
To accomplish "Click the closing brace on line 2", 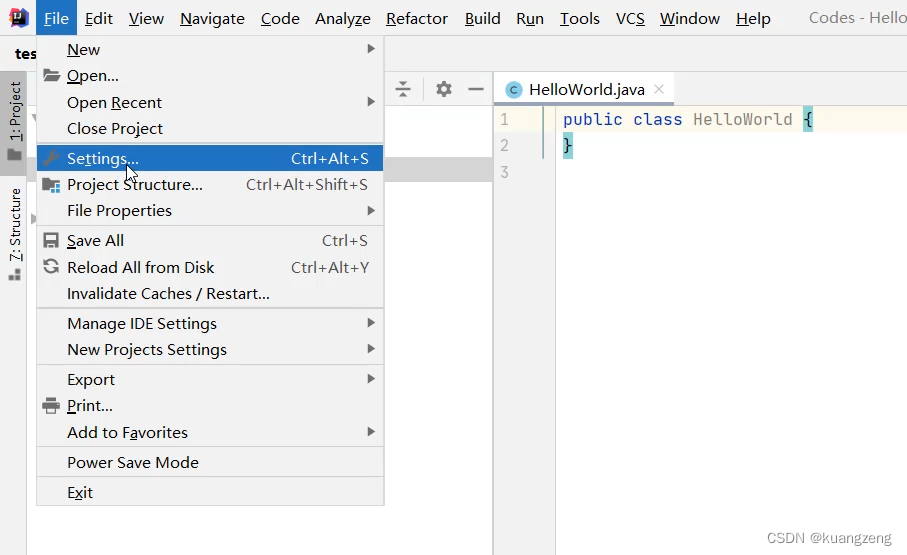I will pos(567,145).
